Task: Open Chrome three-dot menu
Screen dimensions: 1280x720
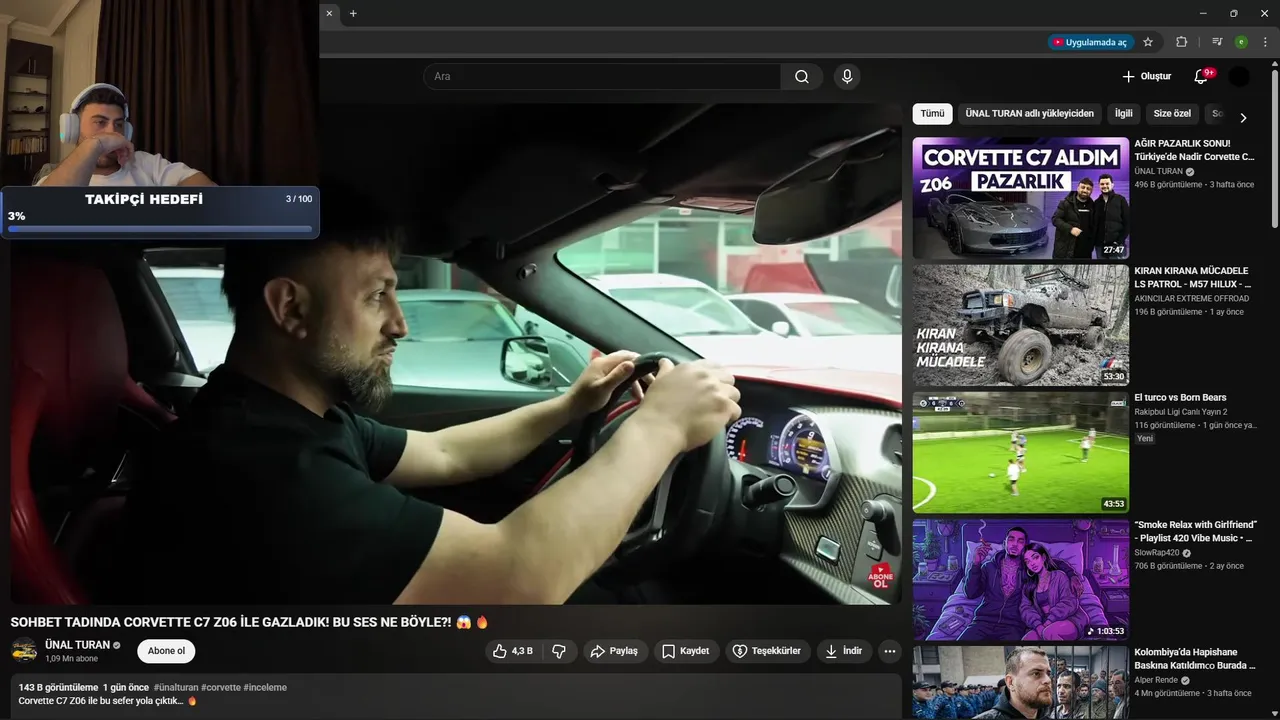Action: (x=1265, y=42)
